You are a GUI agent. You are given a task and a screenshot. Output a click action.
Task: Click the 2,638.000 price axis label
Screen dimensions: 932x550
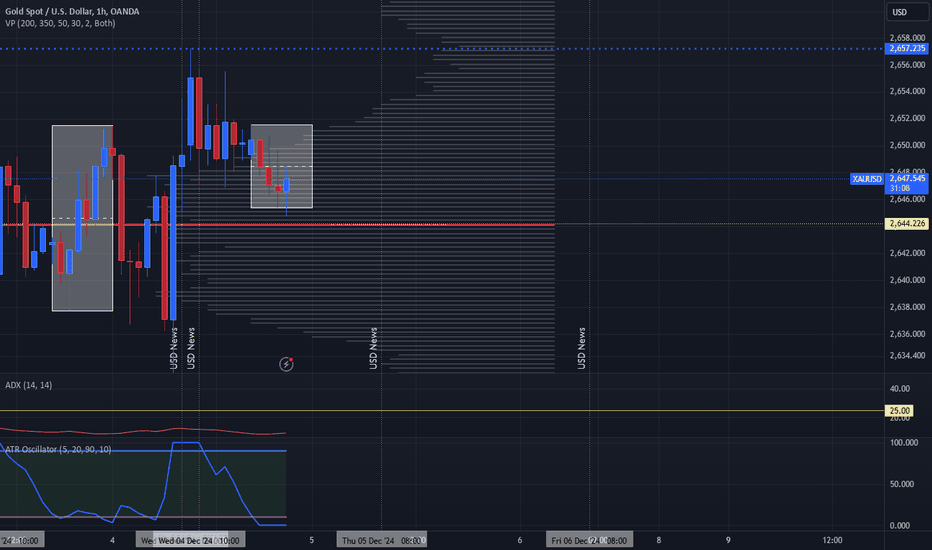point(907,307)
